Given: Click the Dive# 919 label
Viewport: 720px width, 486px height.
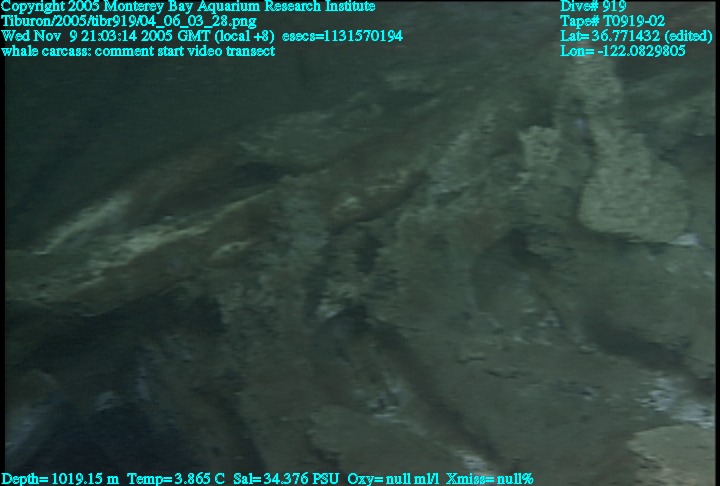Looking at the screenshot, I should tap(593, 6).
